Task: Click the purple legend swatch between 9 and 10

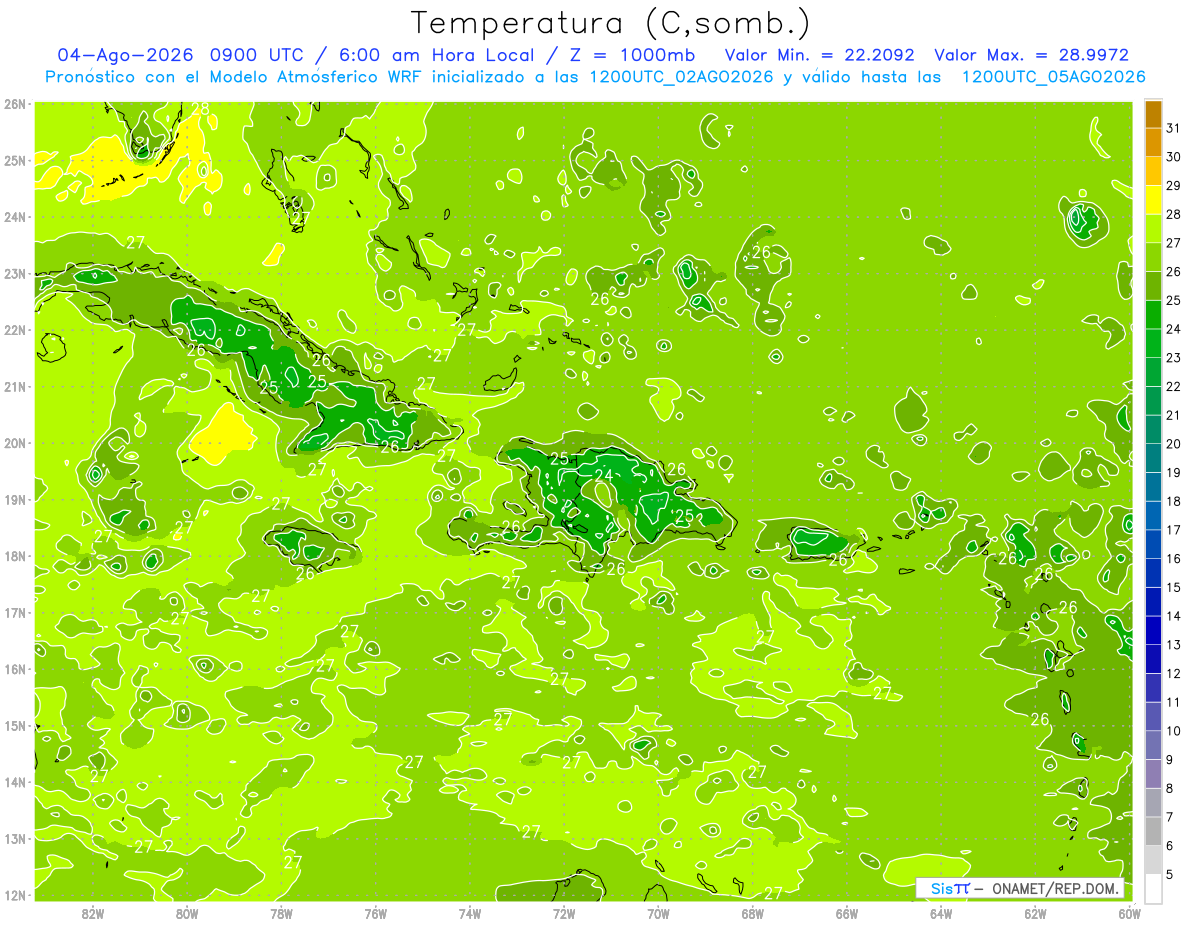Action: click(x=1153, y=745)
